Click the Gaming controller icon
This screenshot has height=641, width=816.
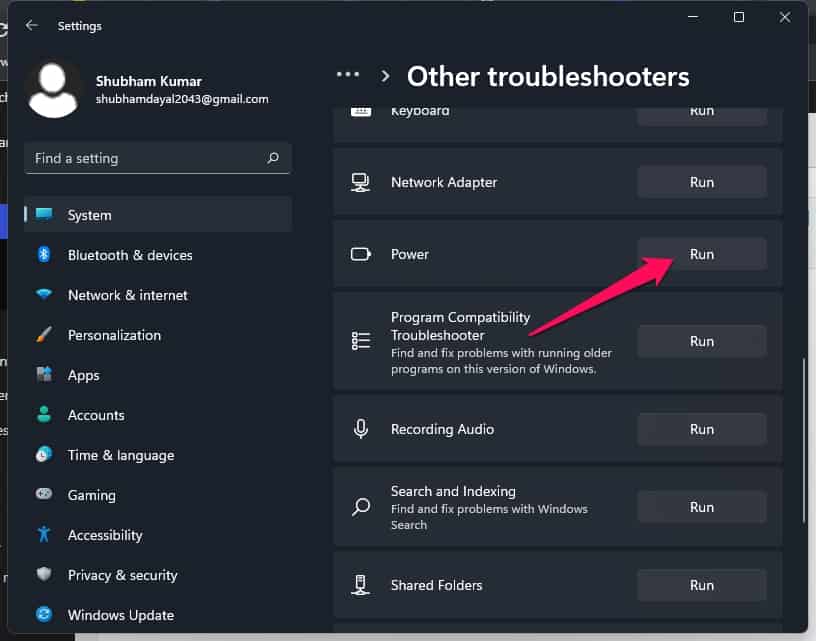click(44, 494)
